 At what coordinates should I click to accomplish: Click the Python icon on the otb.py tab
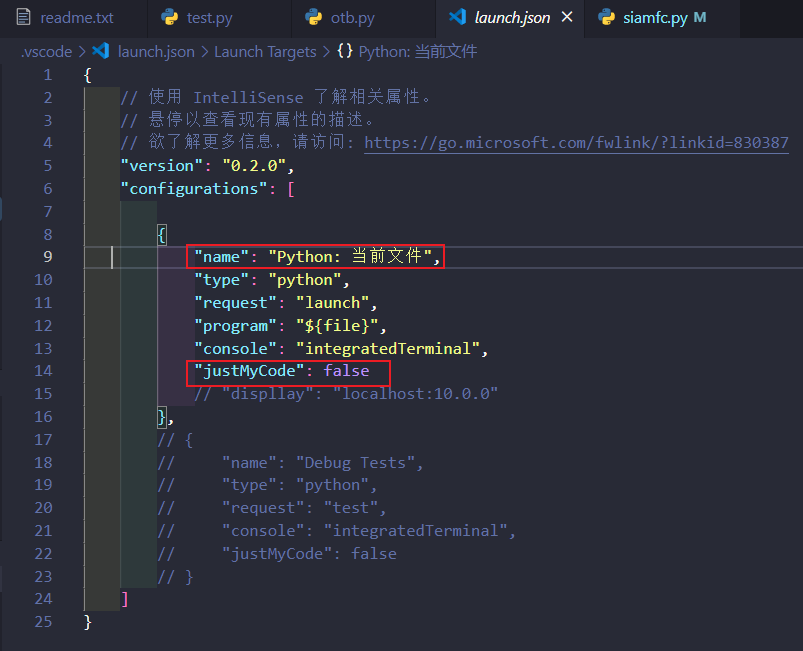pos(316,17)
